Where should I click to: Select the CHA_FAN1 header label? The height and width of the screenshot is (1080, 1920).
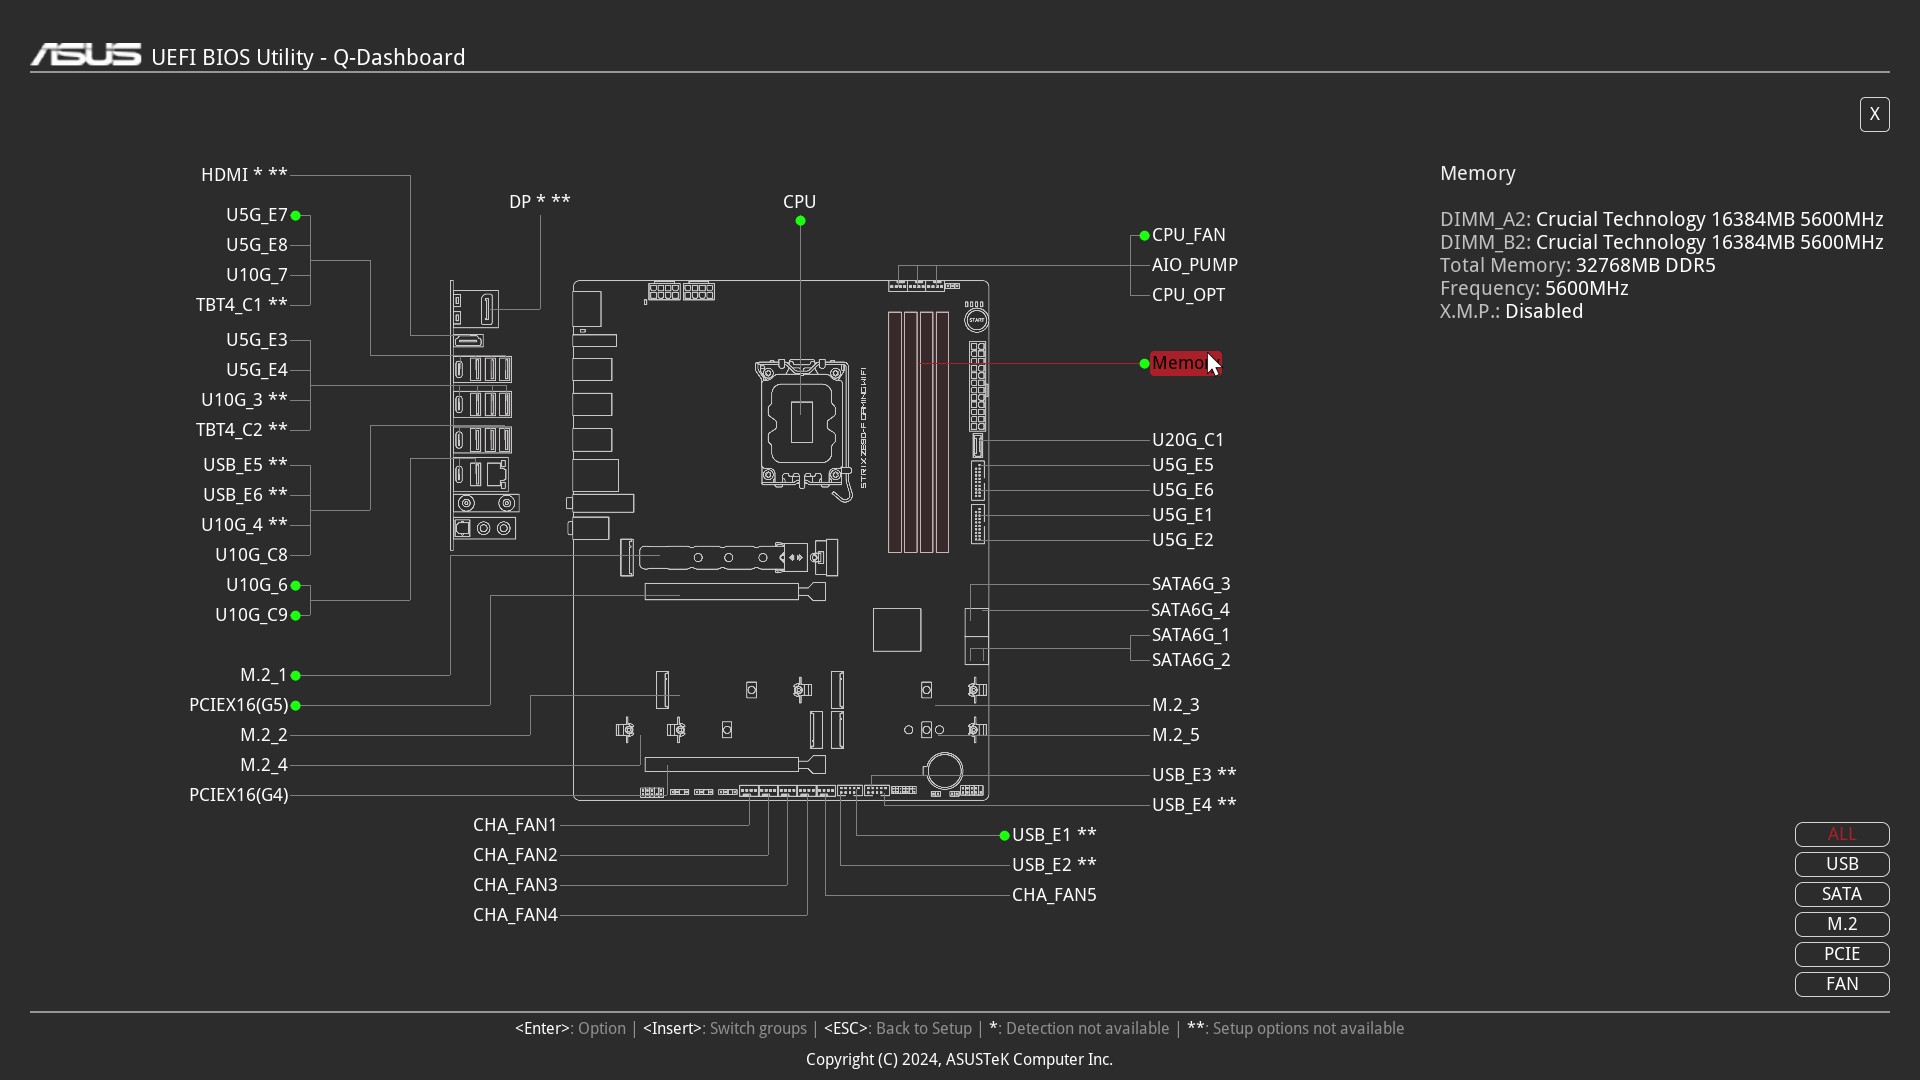(x=515, y=825)
